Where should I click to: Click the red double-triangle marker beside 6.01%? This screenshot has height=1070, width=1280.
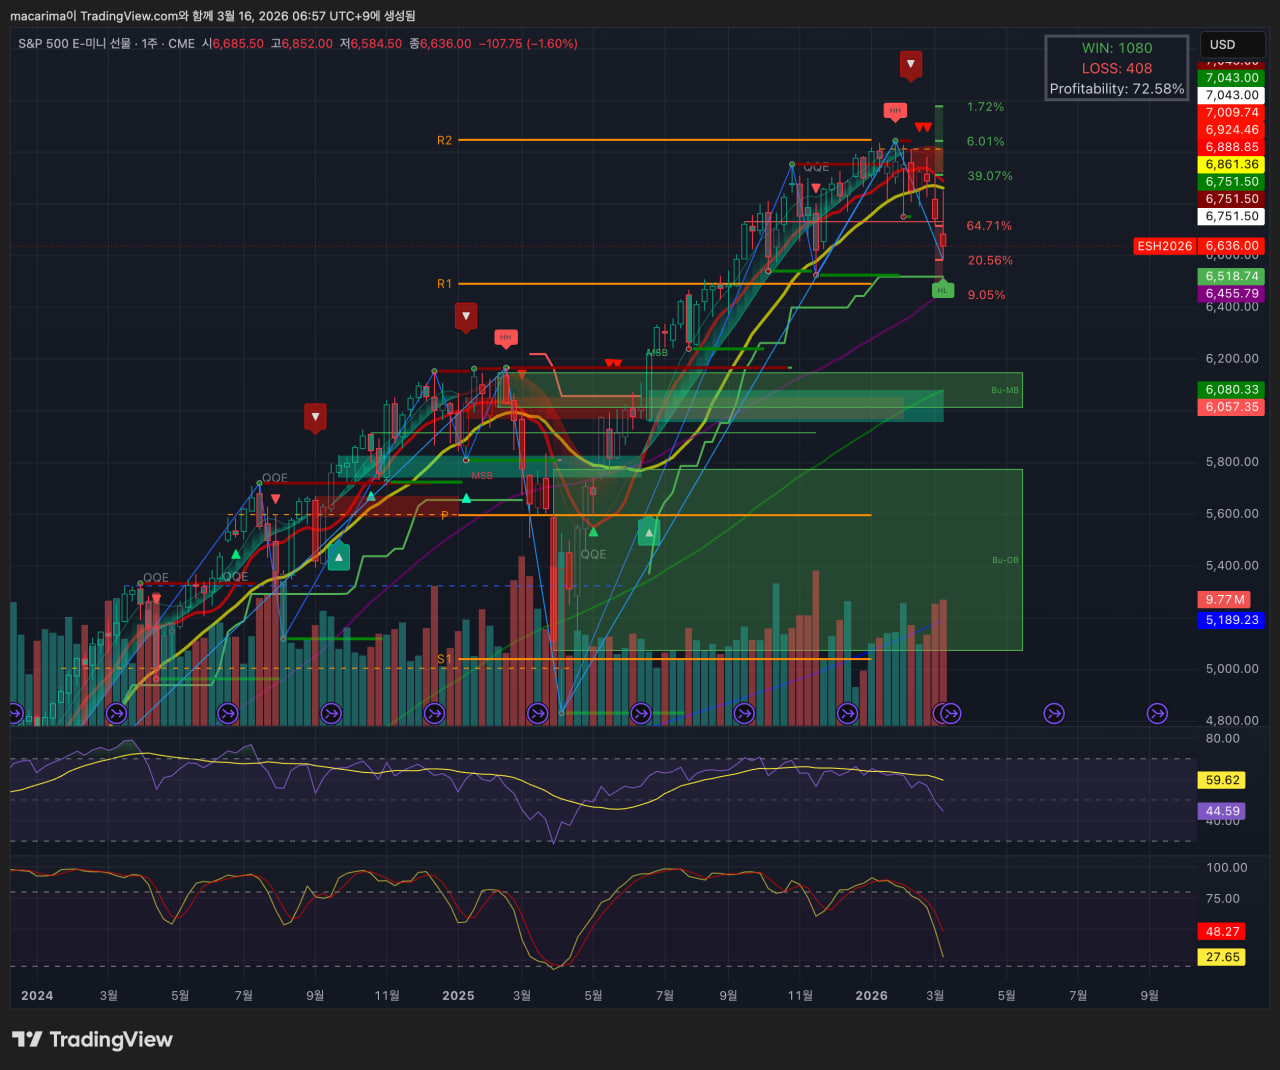tap(923, 127)
